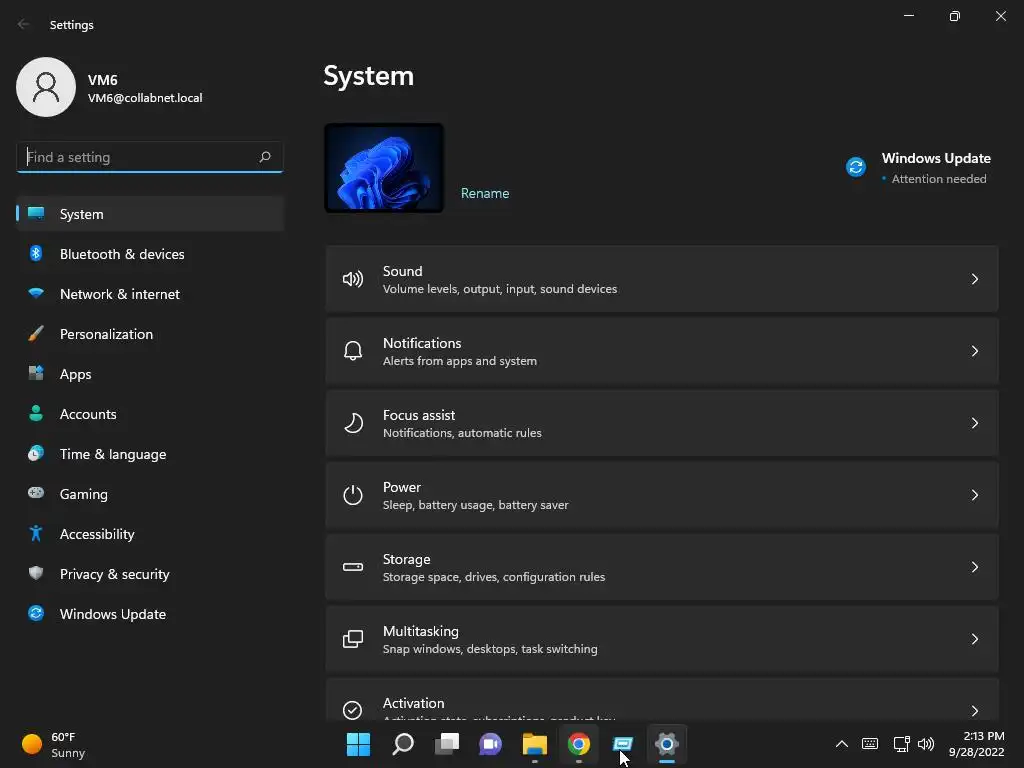Image resolution: width=1024 pixels, height=768 pixels.
Task: Click the volume icon in system tray
Action: coord(926,744)
